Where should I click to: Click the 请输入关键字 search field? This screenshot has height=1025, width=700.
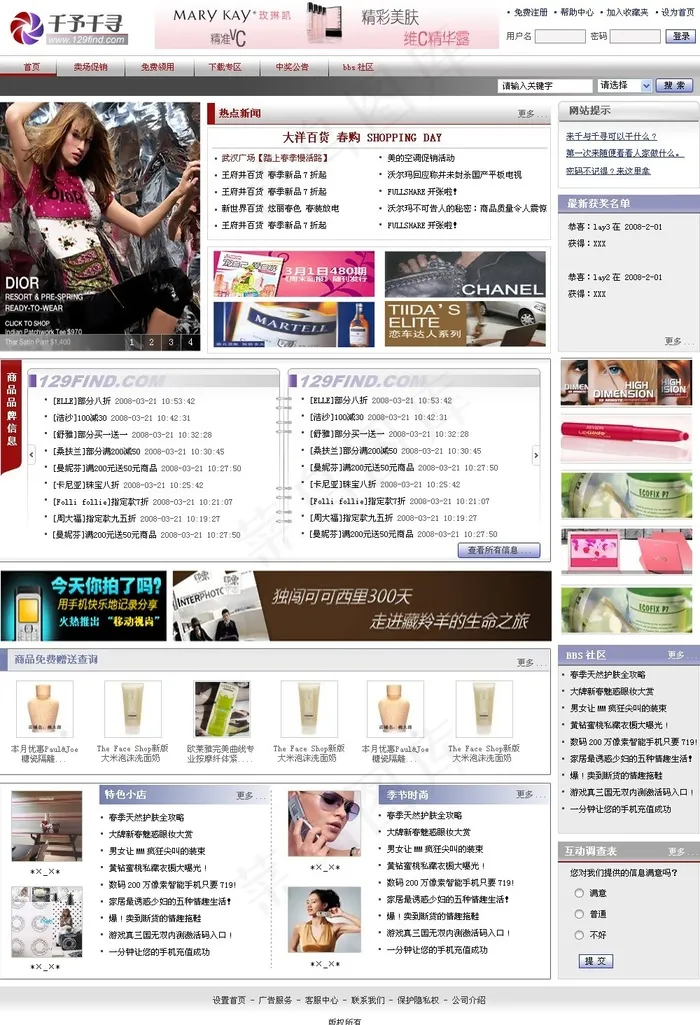545,86
